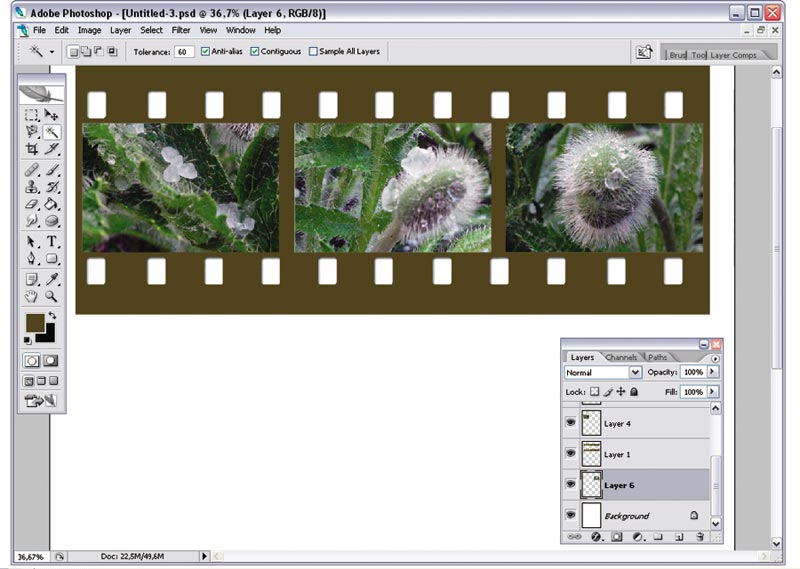The width and height of the screenshot is (800, 569).
Task: Enable Sample All Layers checkbox
Action: pos(313,52)
